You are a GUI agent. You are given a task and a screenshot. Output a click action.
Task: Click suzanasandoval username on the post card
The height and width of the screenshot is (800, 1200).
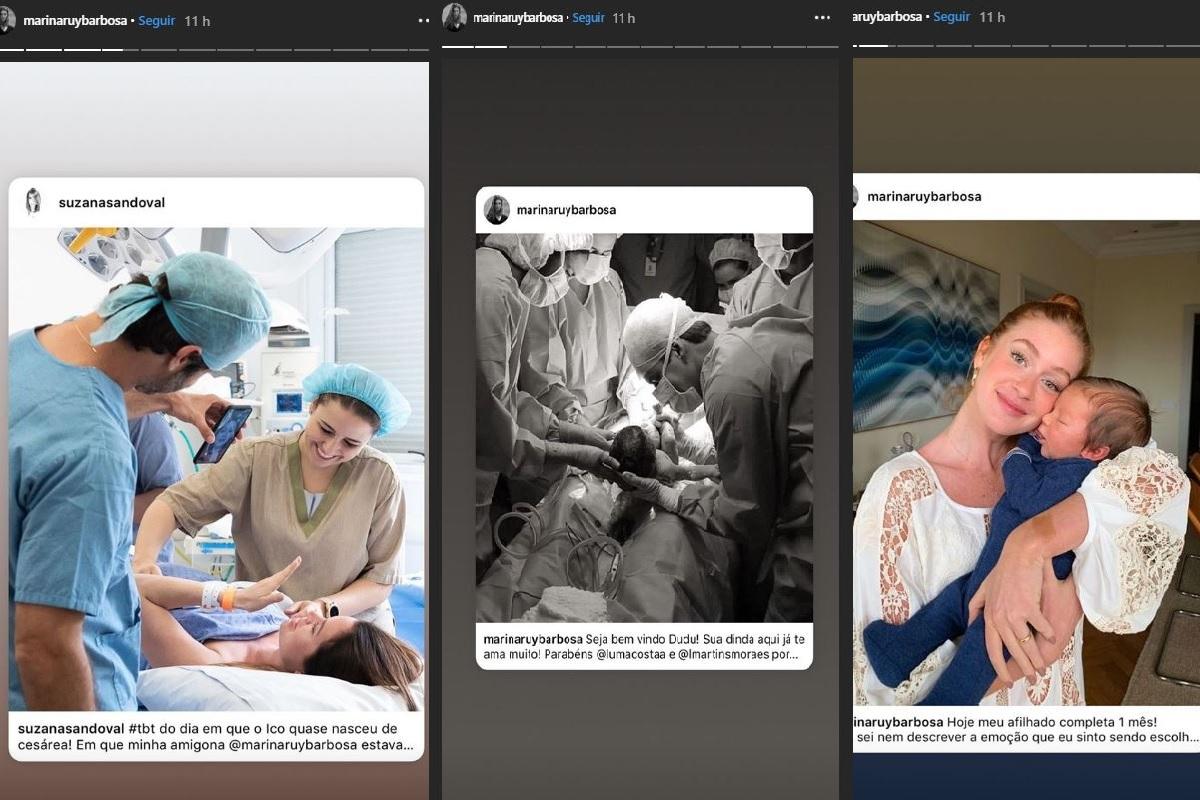pyautogui.click(x=111, y=203)
